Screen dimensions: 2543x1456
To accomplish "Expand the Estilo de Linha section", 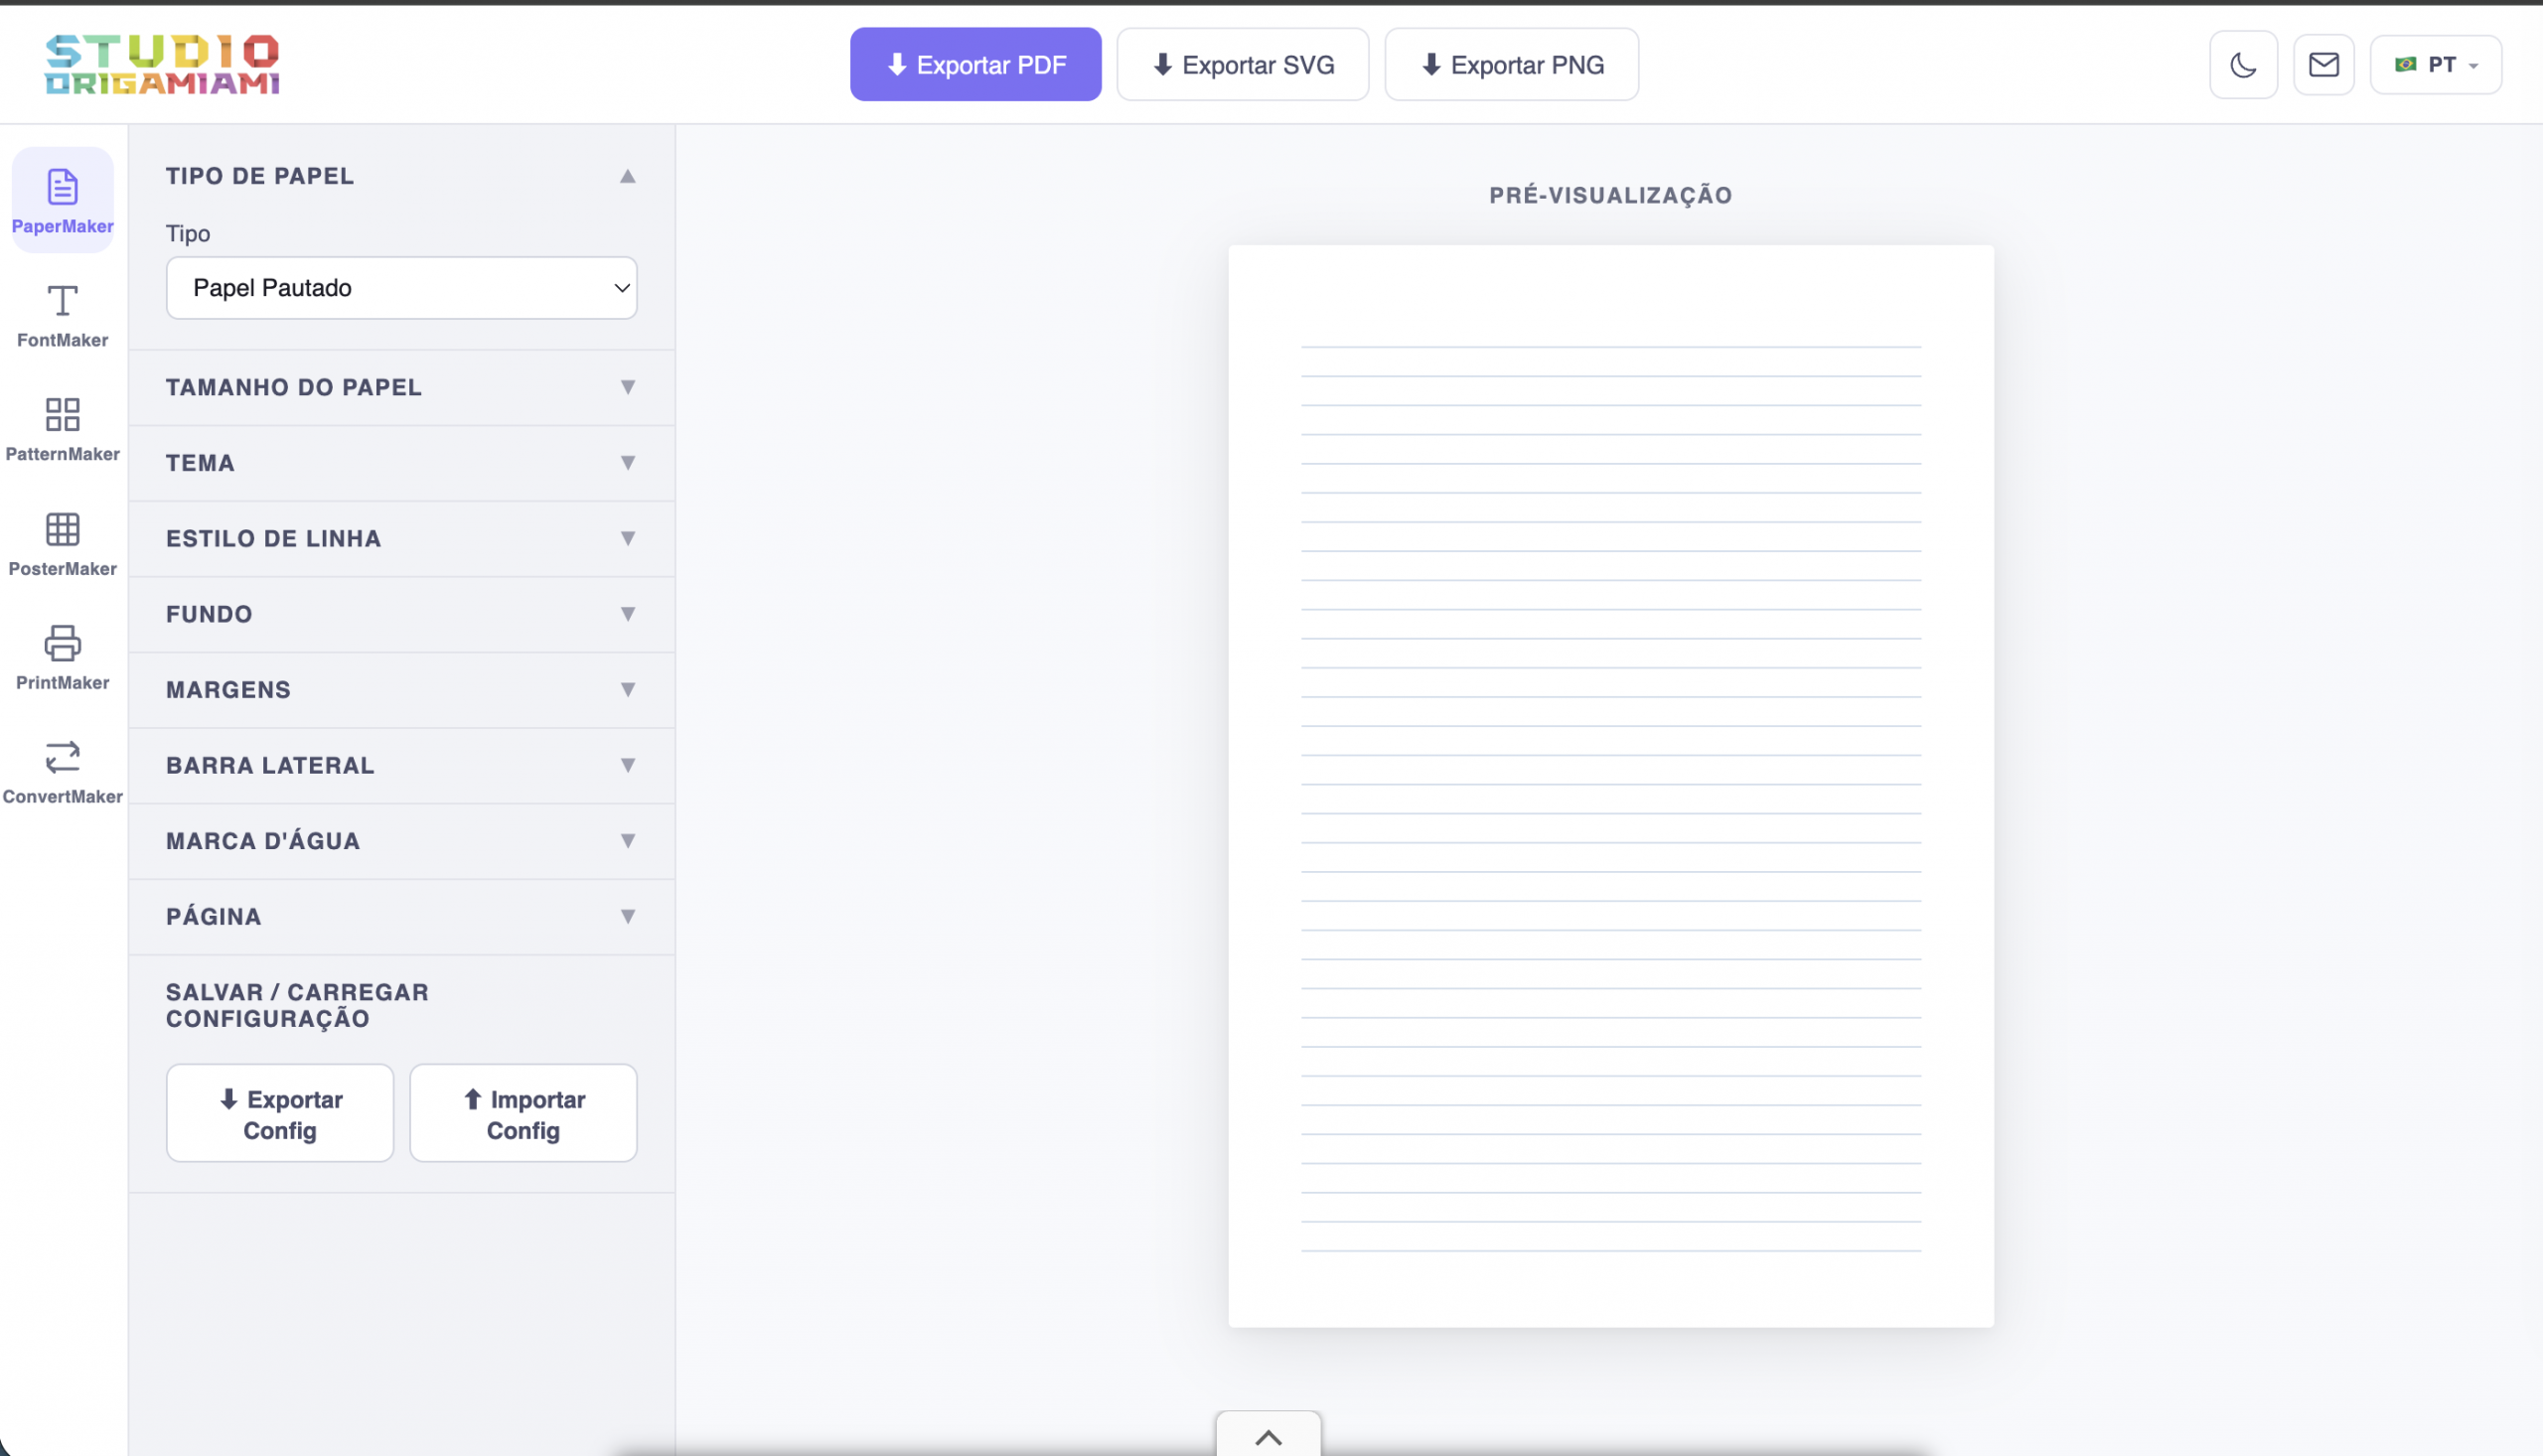I will point(401,538).
